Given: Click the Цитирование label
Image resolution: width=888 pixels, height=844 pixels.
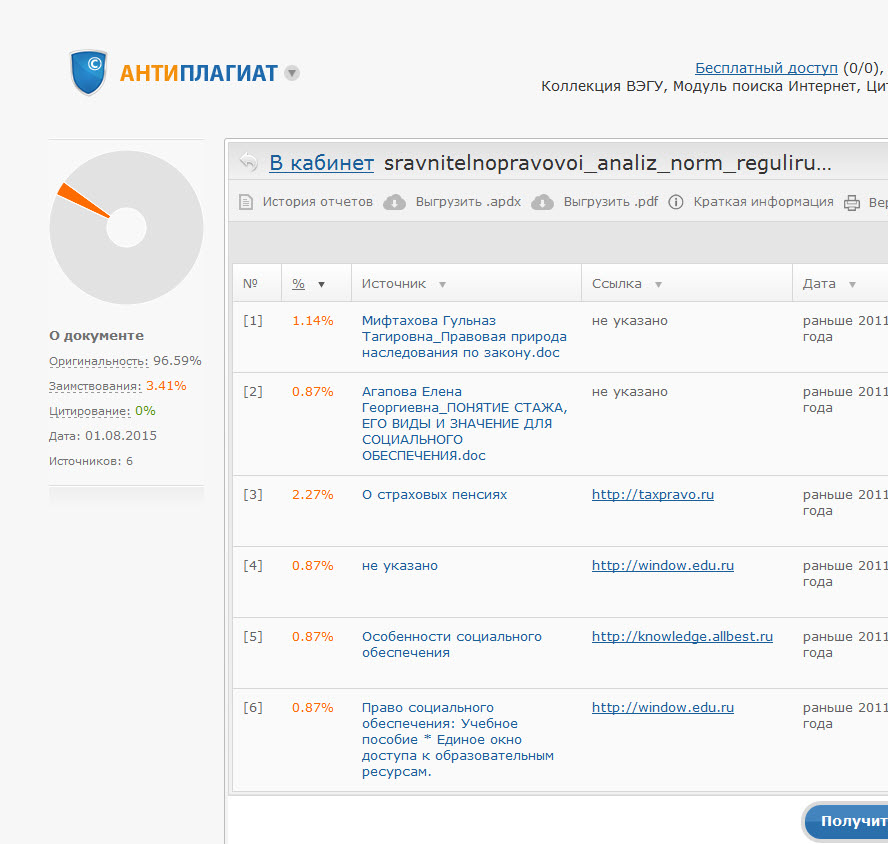Looking at the screenshot, I should tap(89, 411).
